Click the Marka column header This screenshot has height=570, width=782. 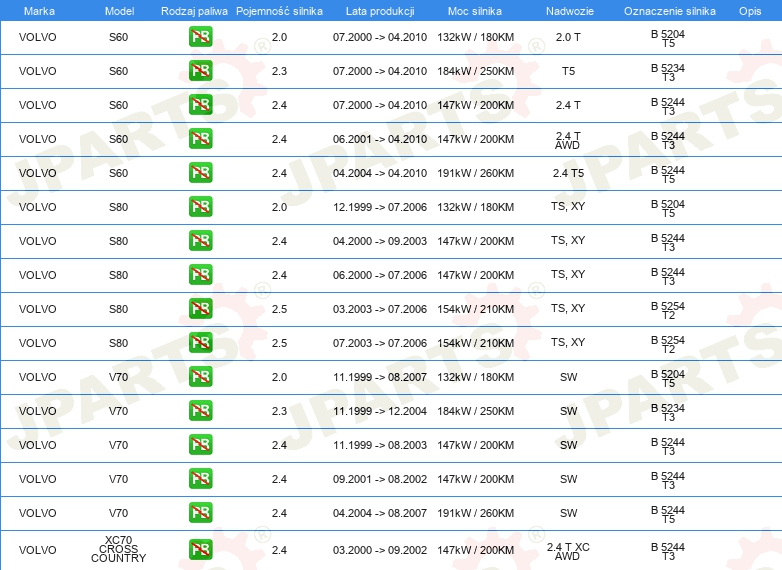tap(39, 11)
